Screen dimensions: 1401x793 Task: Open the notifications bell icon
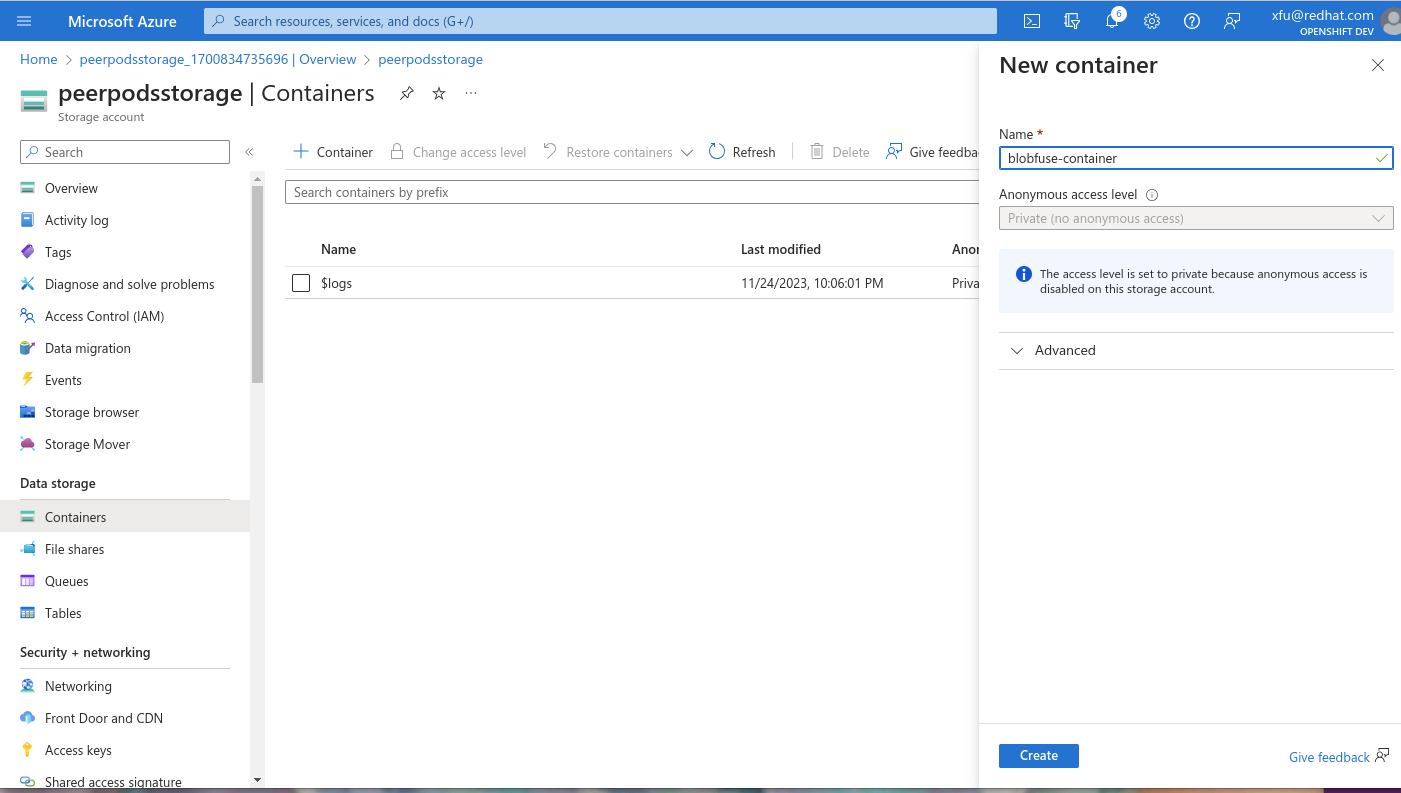point(1112,21)
